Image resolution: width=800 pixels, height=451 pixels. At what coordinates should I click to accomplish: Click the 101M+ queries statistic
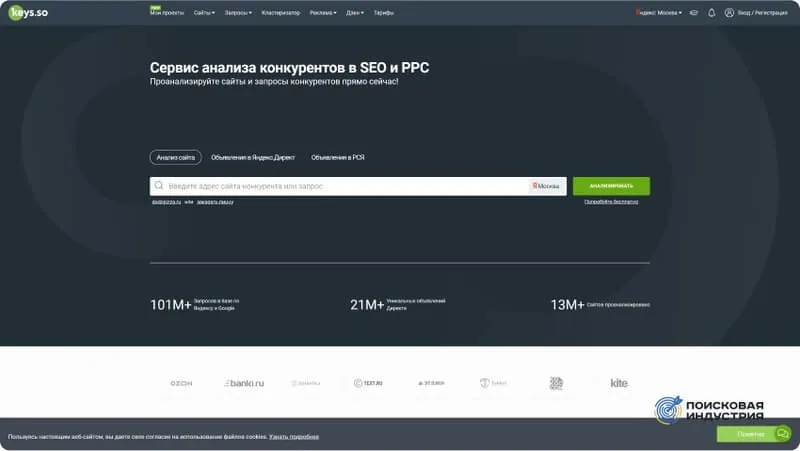coord(194,305)
